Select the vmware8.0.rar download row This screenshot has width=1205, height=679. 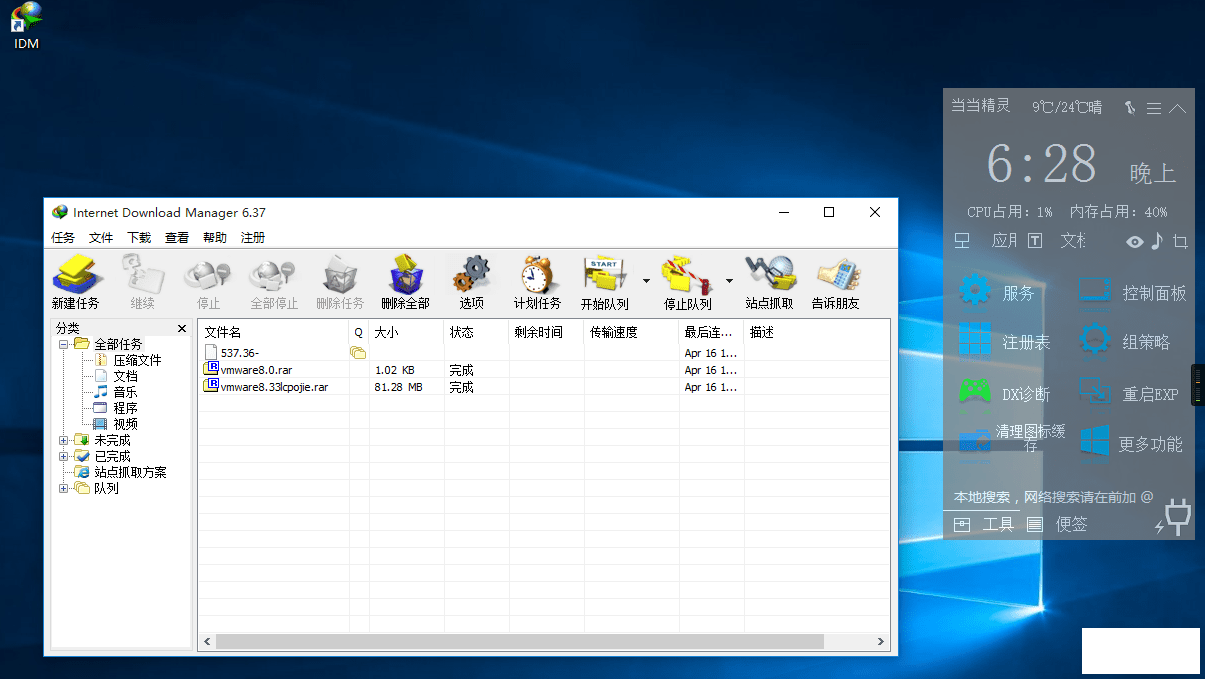tap(543, 370)
